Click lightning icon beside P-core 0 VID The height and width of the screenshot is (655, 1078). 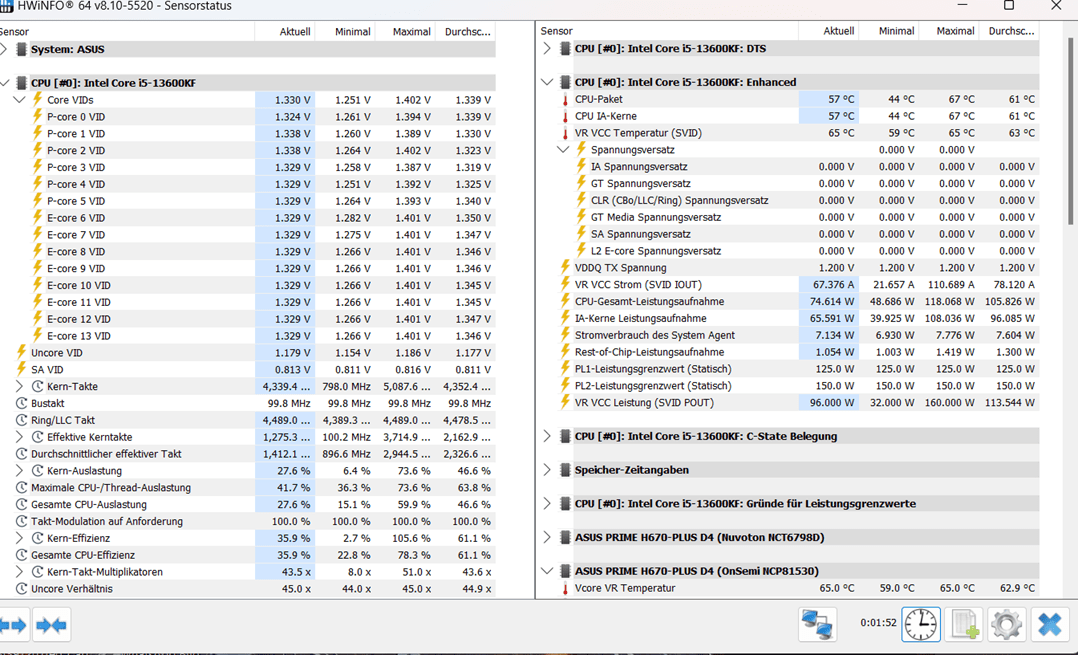[x=38, y=116]
